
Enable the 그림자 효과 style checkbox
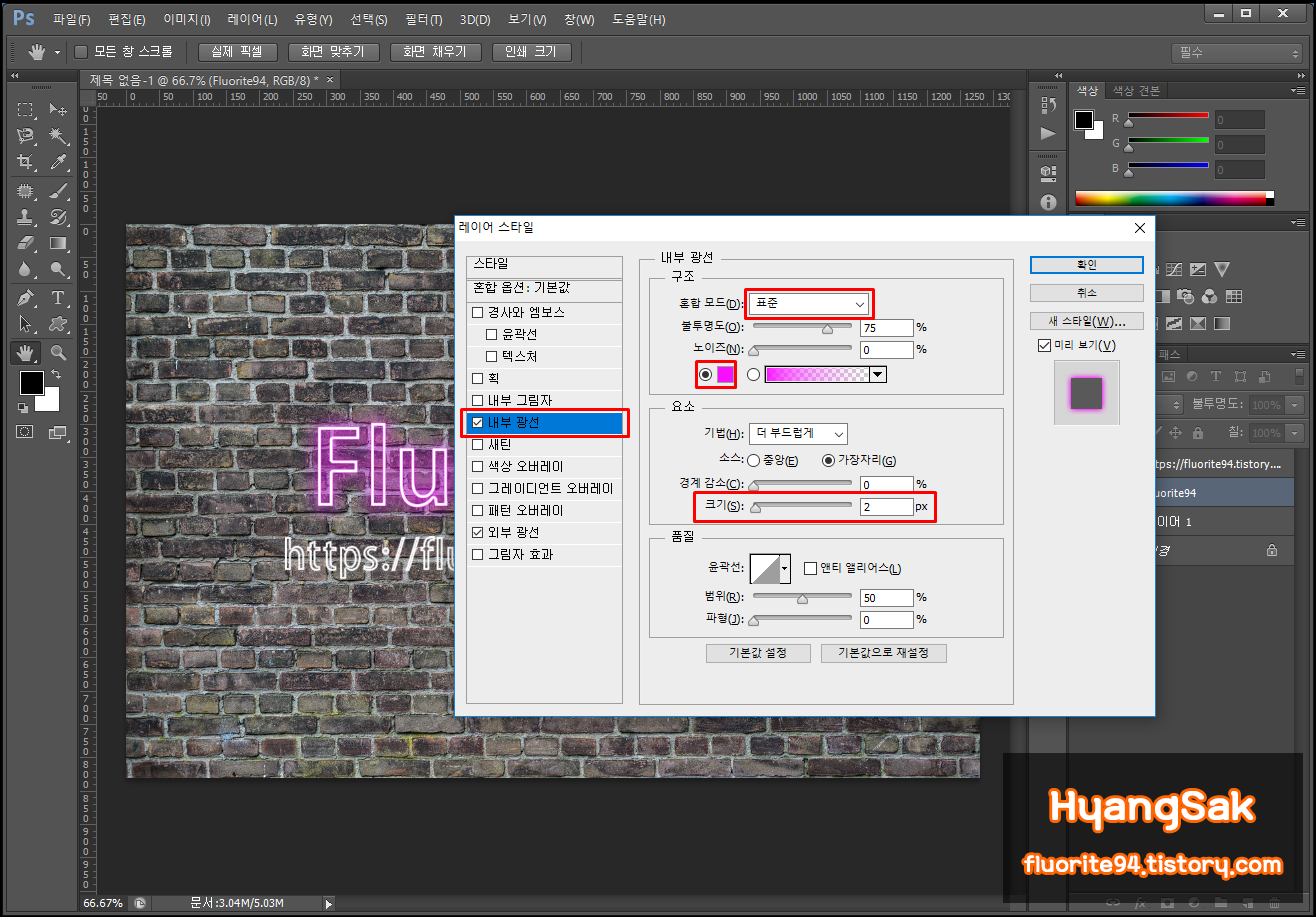[x=478, y=554]
